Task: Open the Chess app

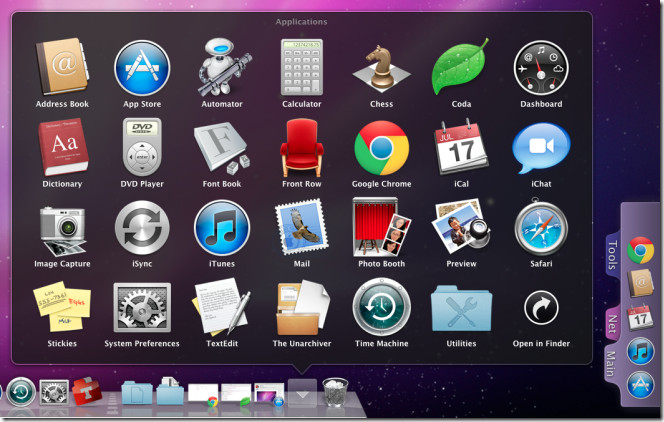Action: pos(382,68)
